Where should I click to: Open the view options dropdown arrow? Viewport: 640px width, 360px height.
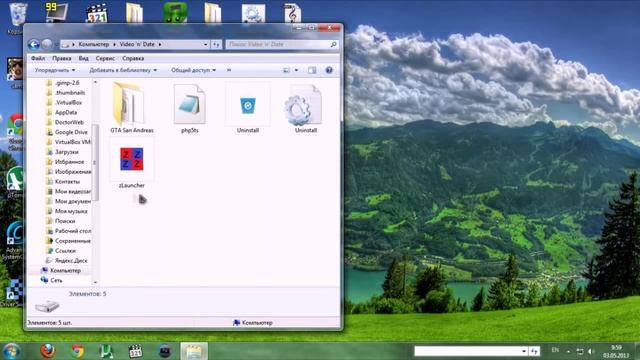click(296, 70)
